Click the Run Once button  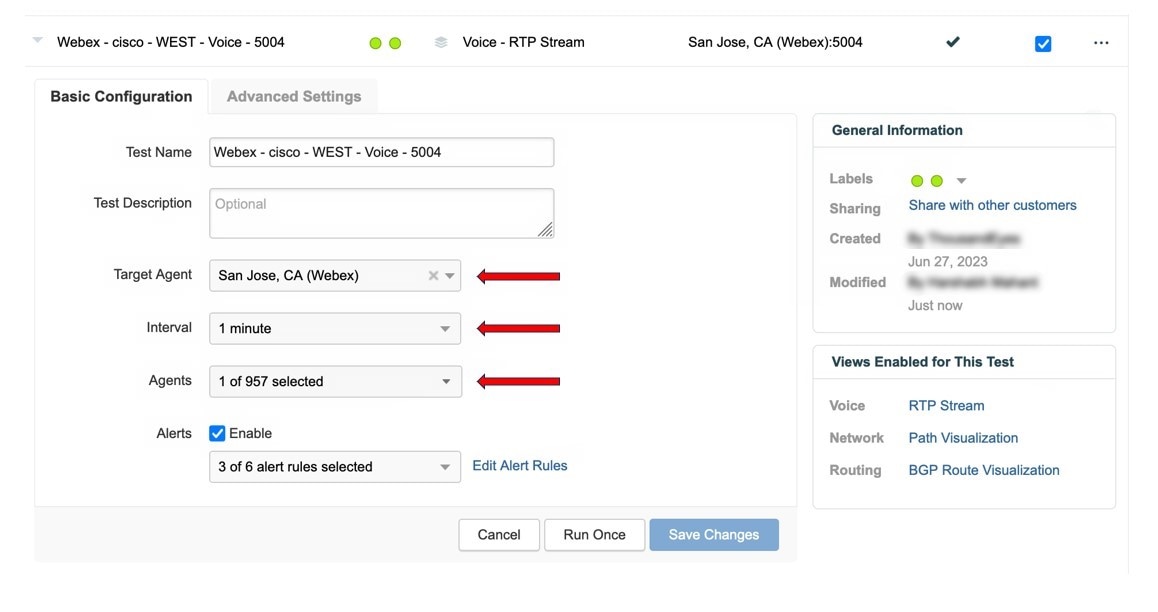[x=595, y=534]
